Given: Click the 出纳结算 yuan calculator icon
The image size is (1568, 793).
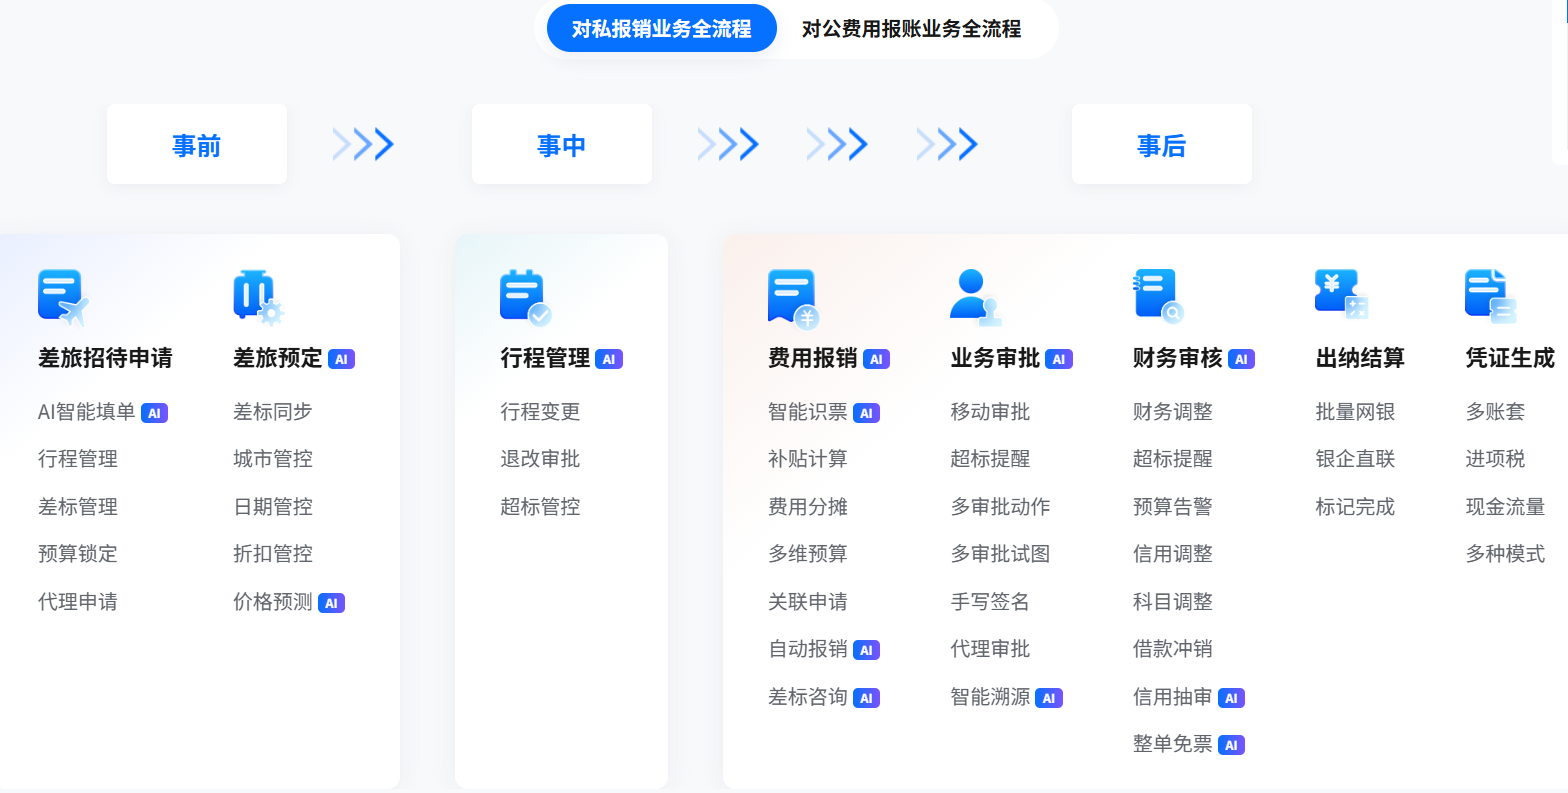Looking at the screenshot, I should pos(1342,295).
